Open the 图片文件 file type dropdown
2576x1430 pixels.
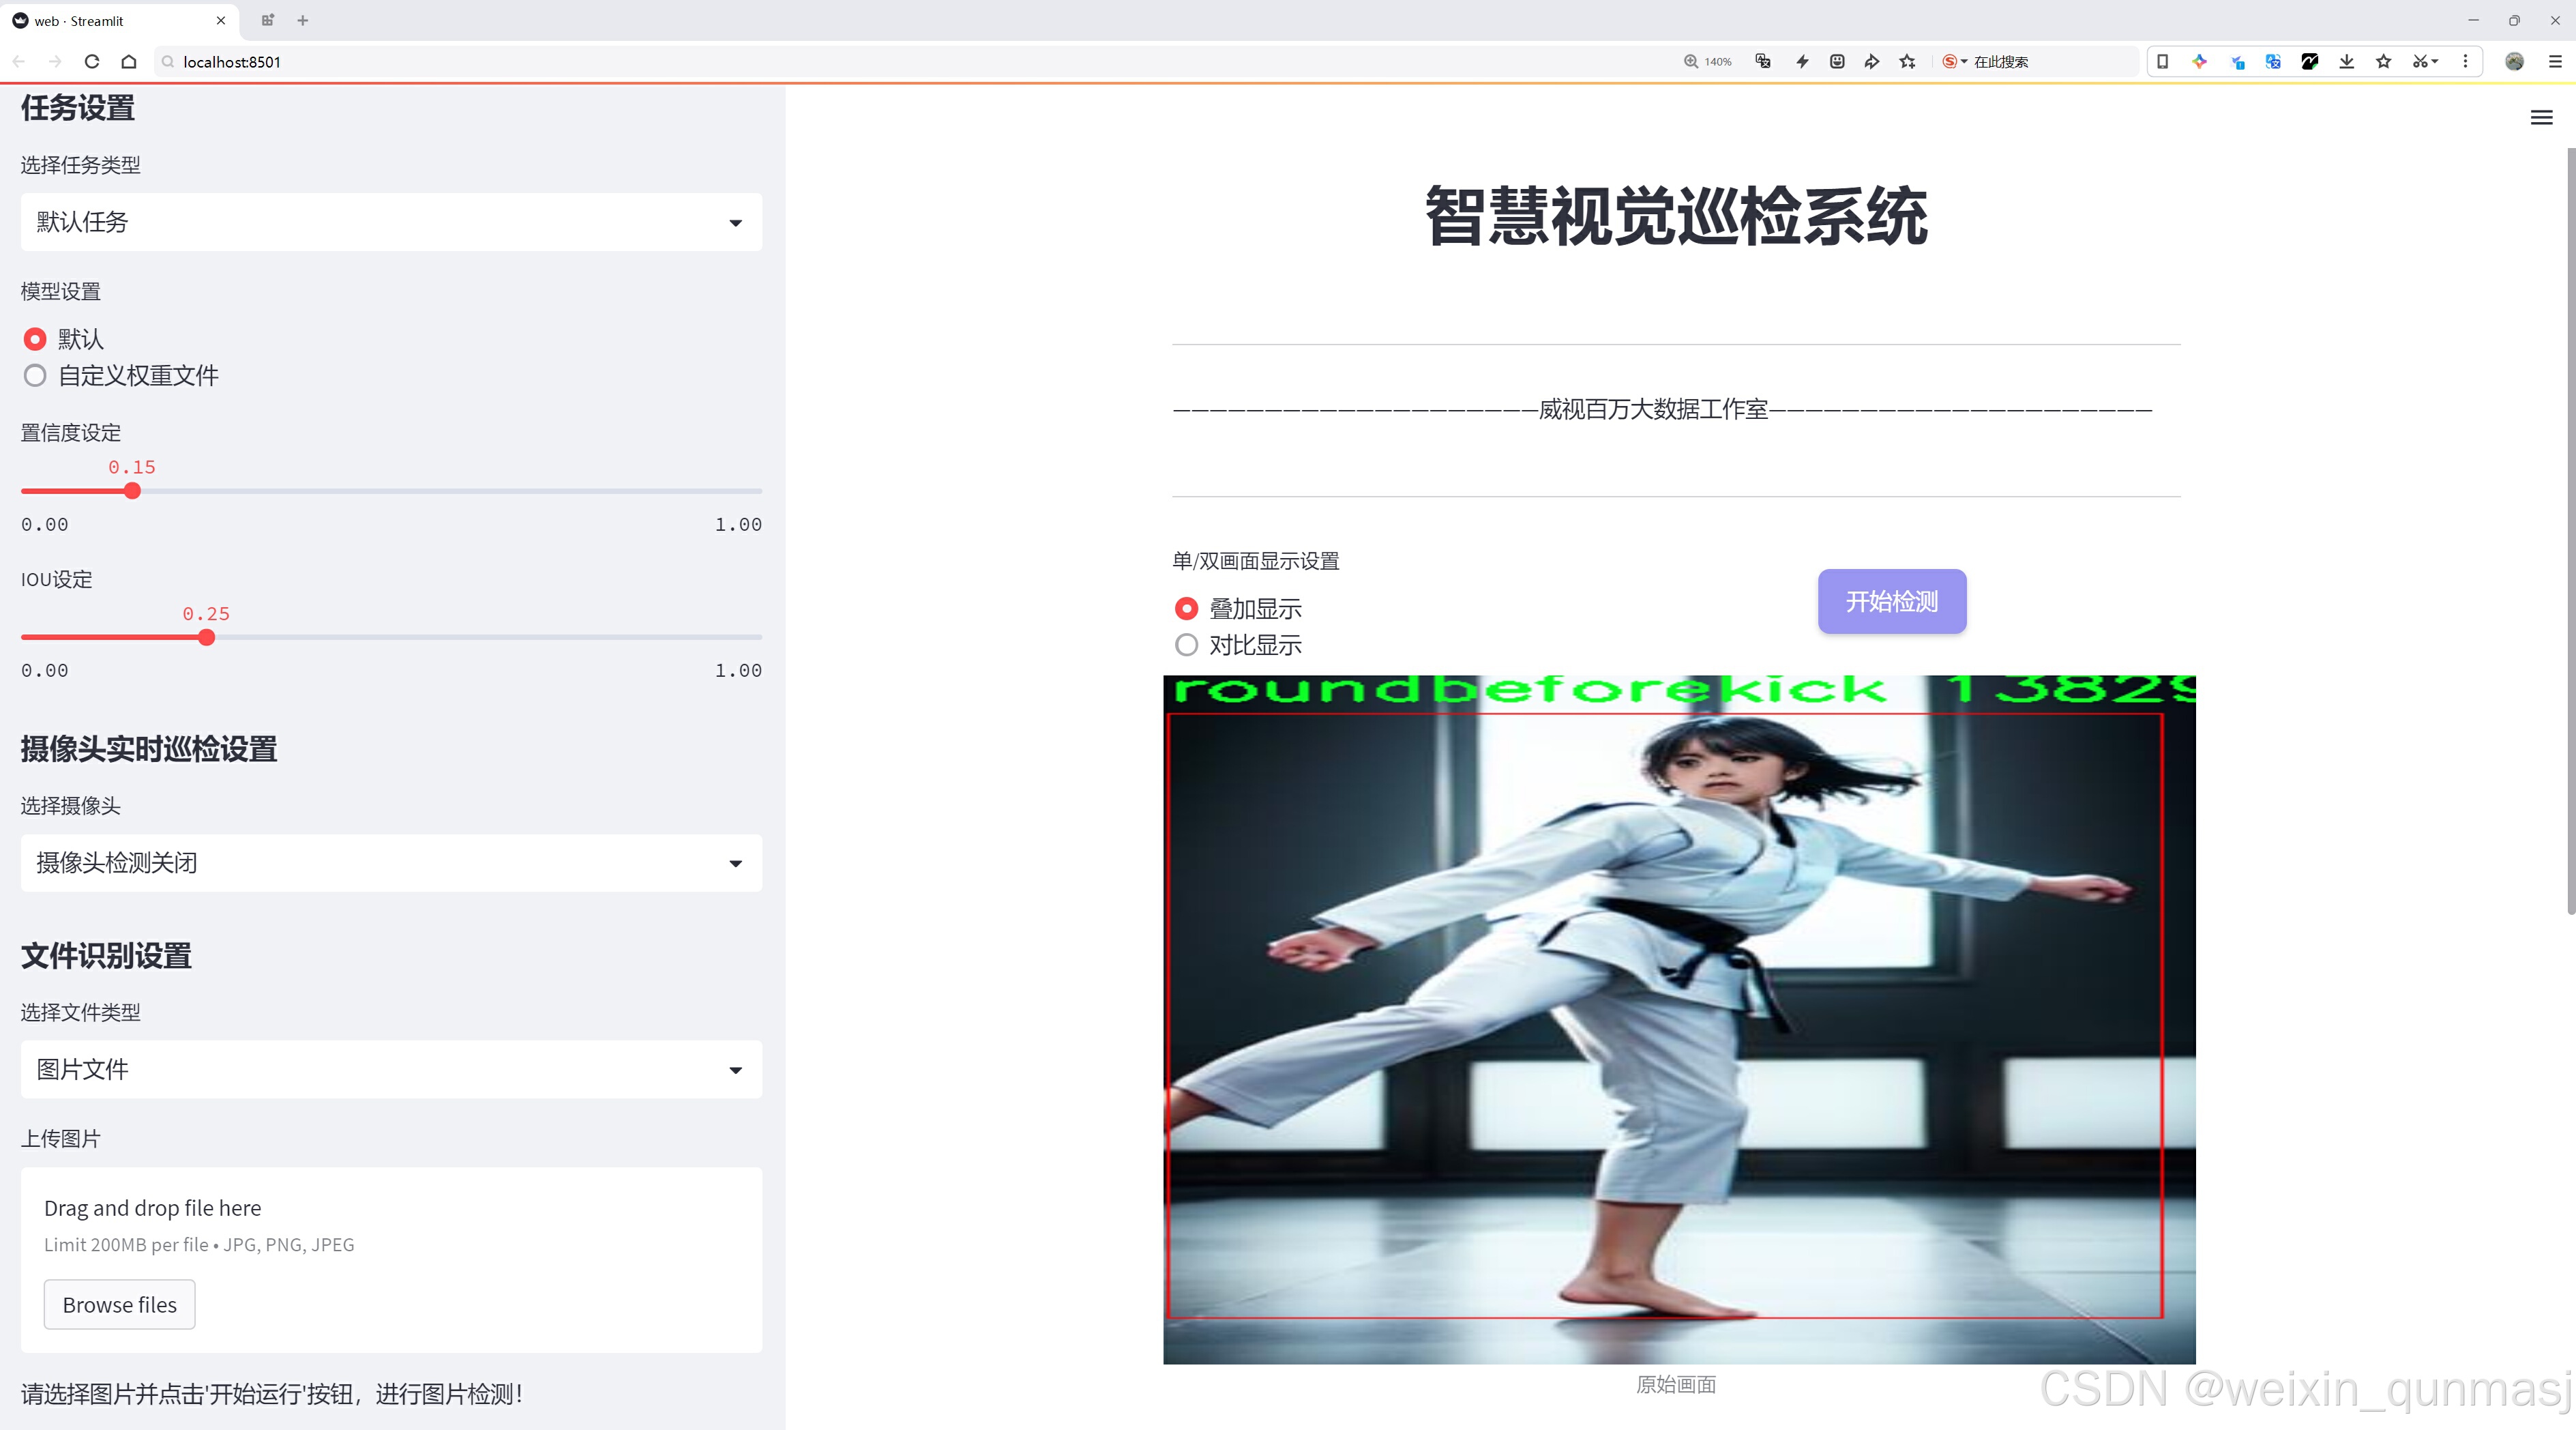click(x=391, y=1070)
